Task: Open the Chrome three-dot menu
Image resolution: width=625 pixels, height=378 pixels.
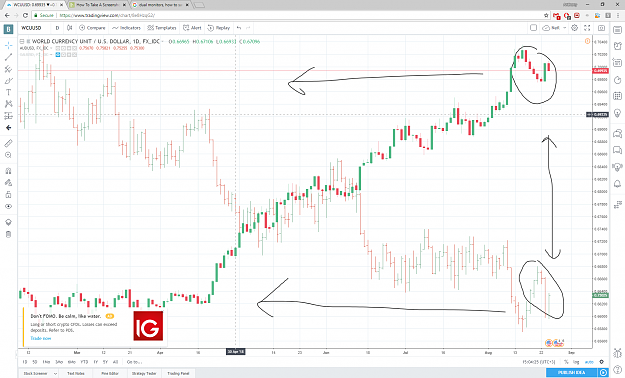Action: 618,15
